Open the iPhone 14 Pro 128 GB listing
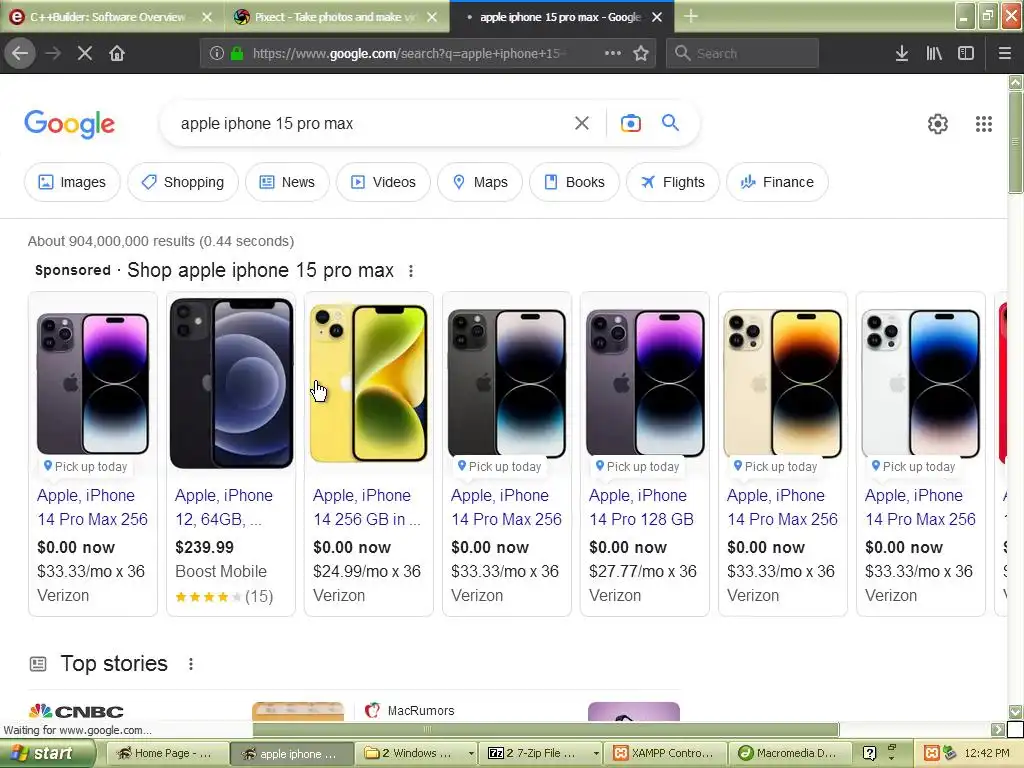Image resolution: width=1024 pixels, height=768 pixels. pos(641,507)
